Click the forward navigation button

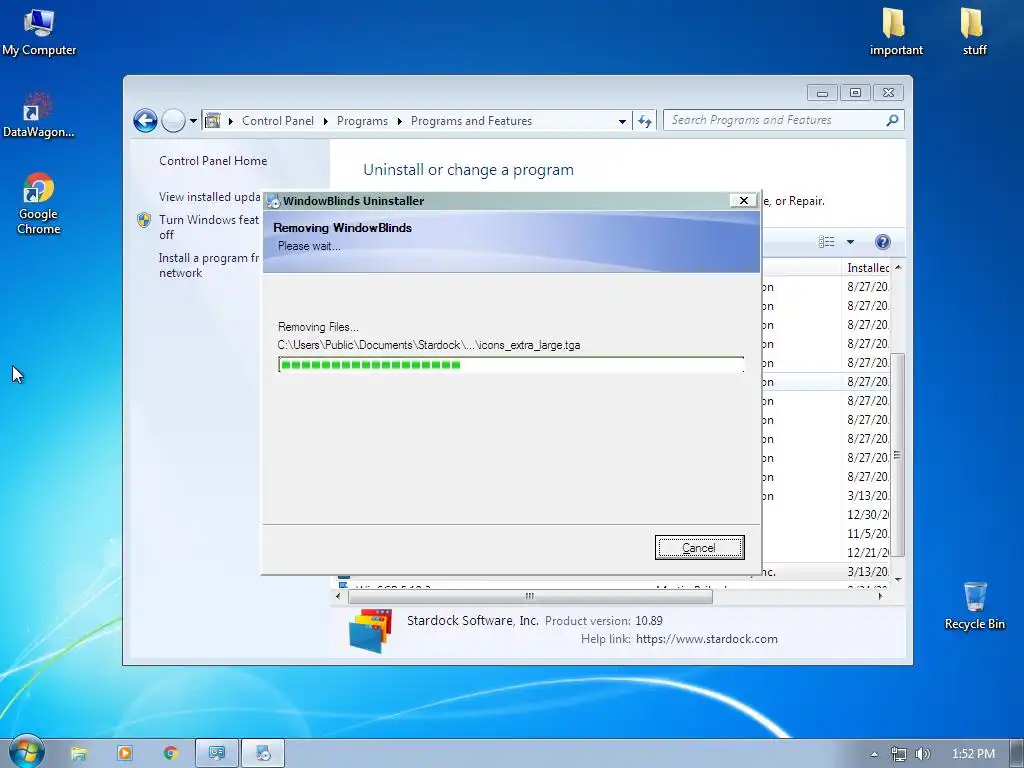[x=173, y=121]
